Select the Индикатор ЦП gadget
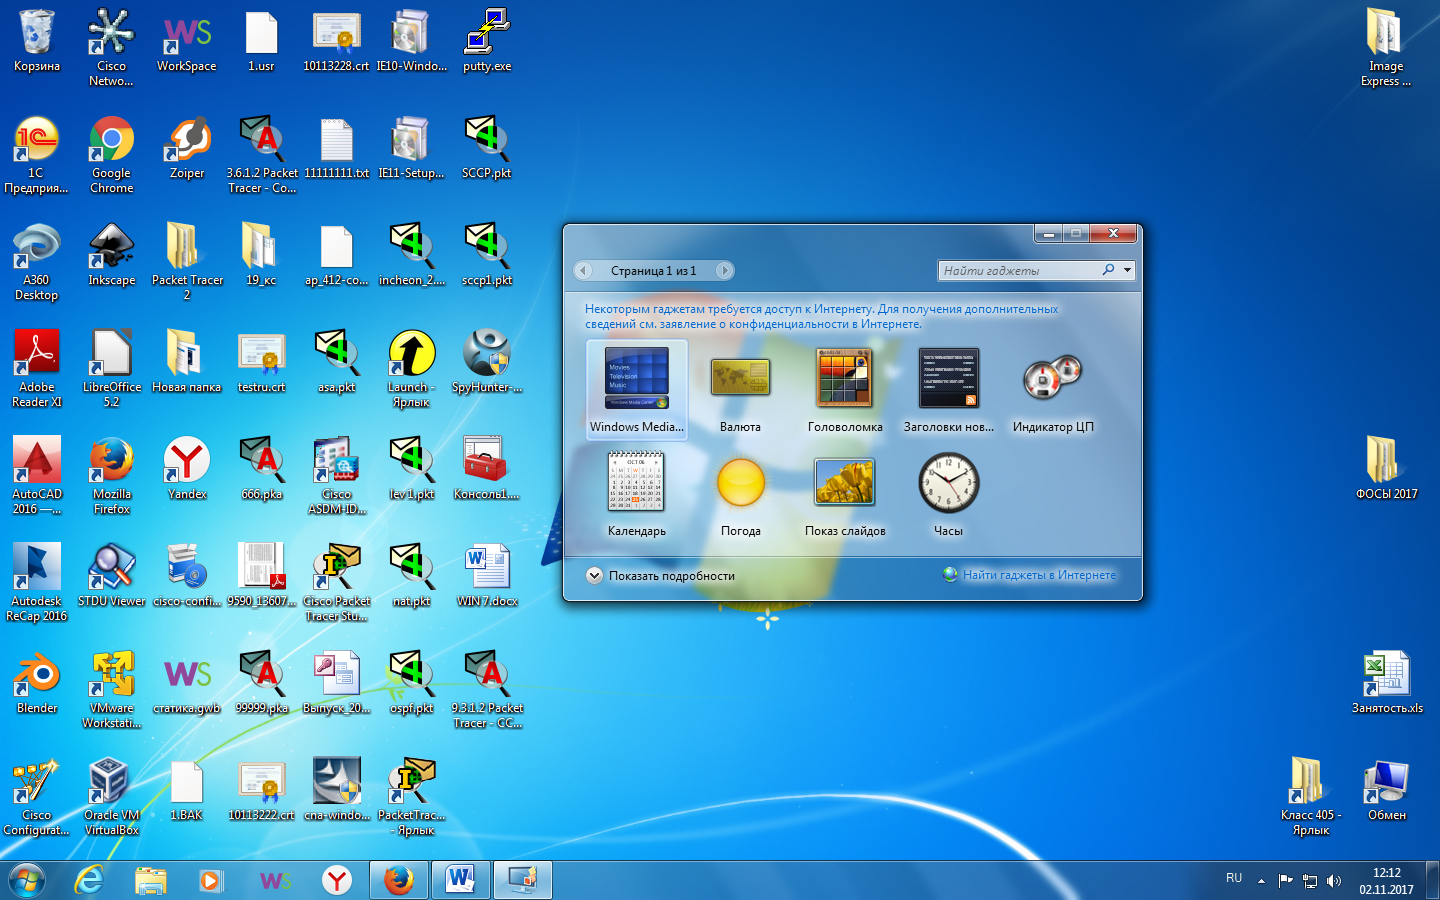 [1053, 389]
